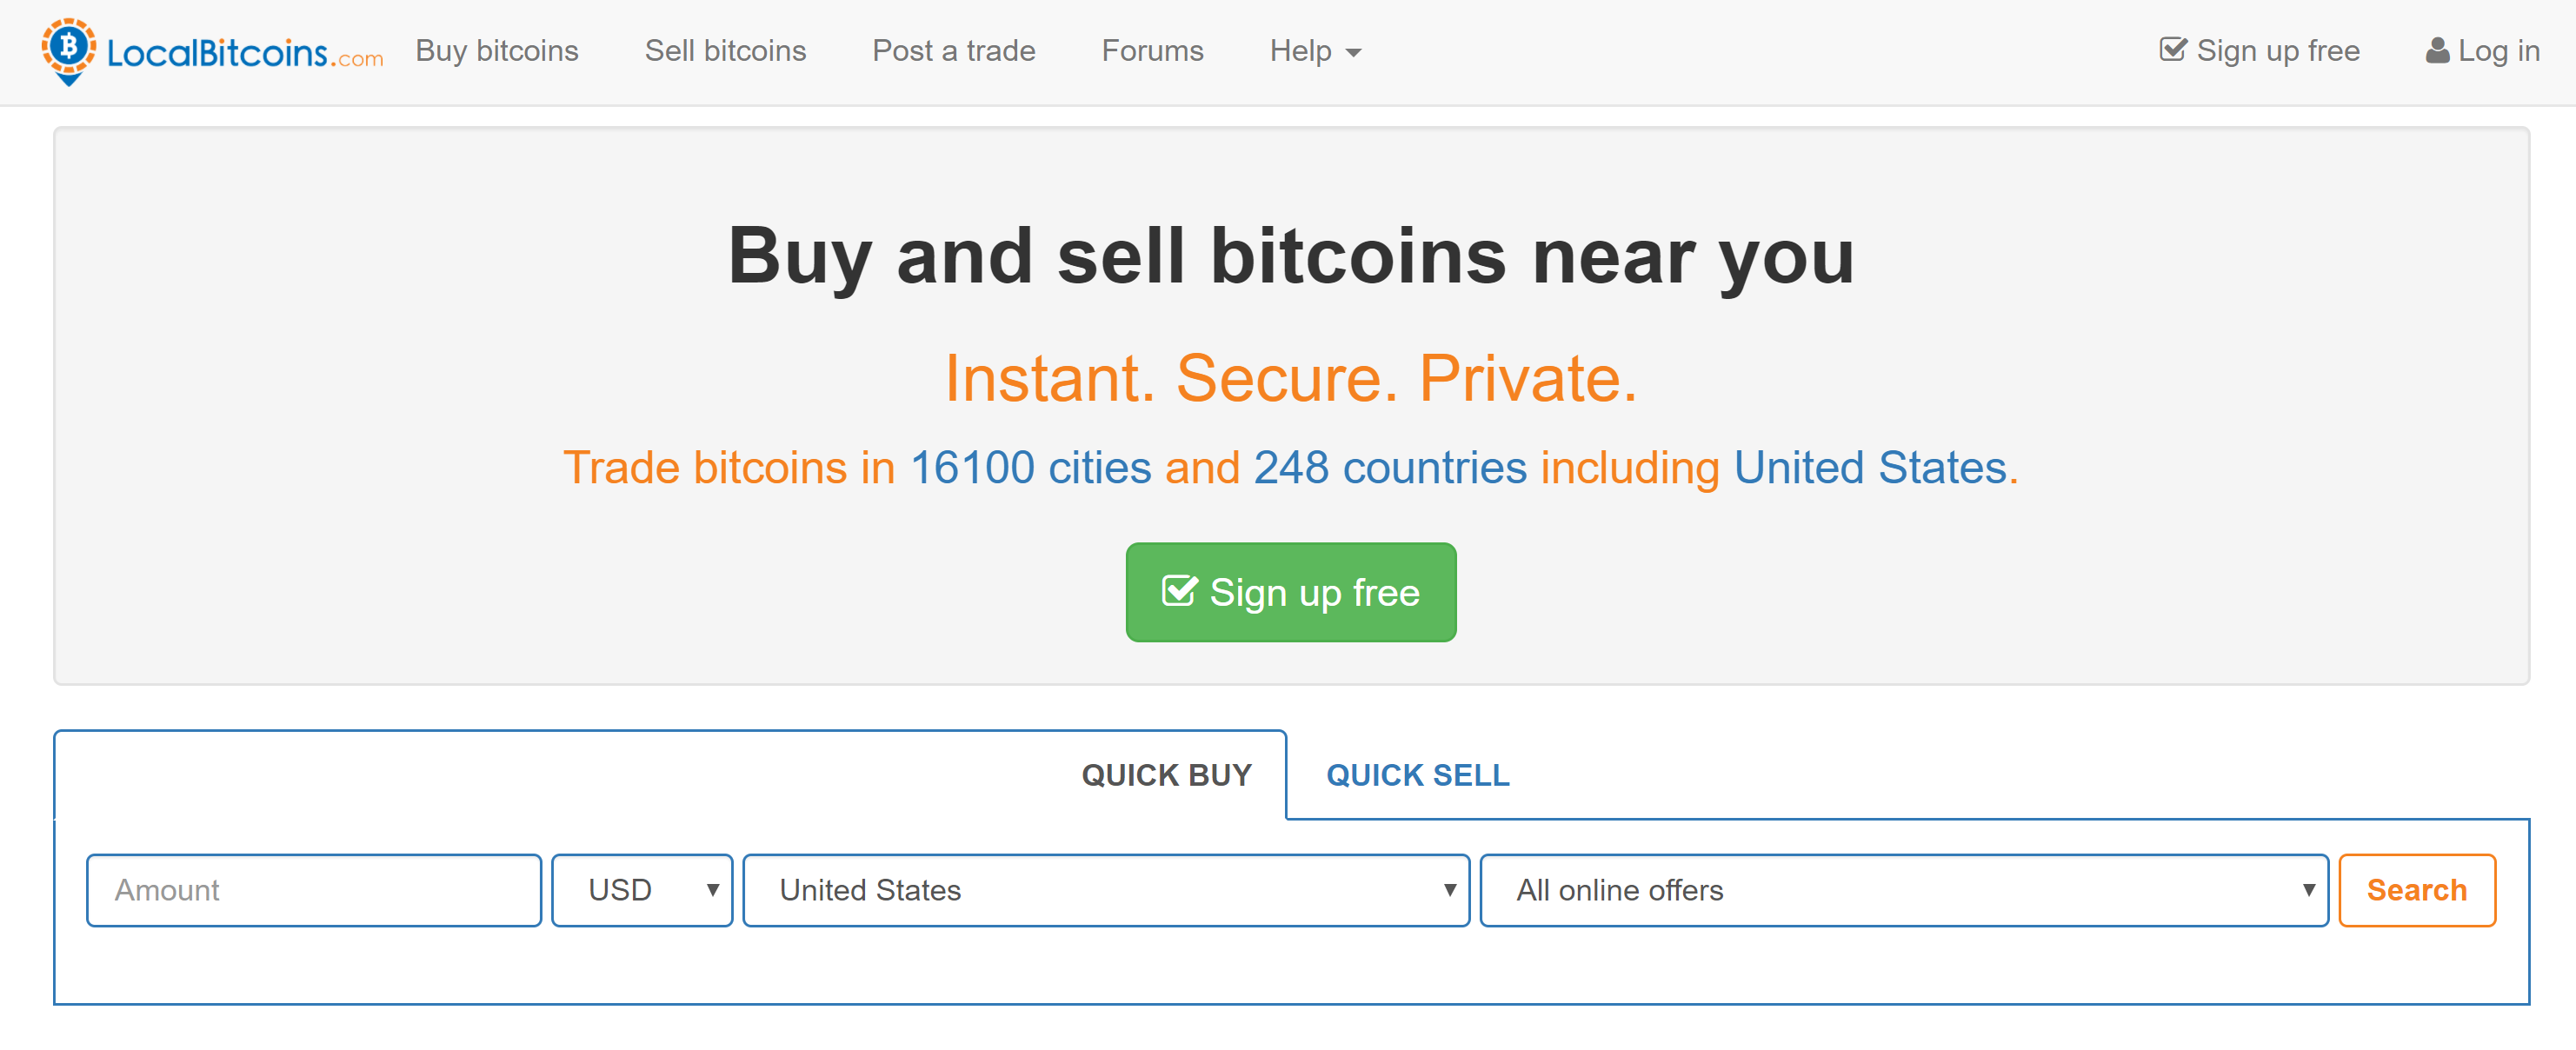Image resolution: width=2576 pixels, height=1050 pixels.
Task: Switch to the QUICK SELL tab
Action: (x=1417, y=775)
